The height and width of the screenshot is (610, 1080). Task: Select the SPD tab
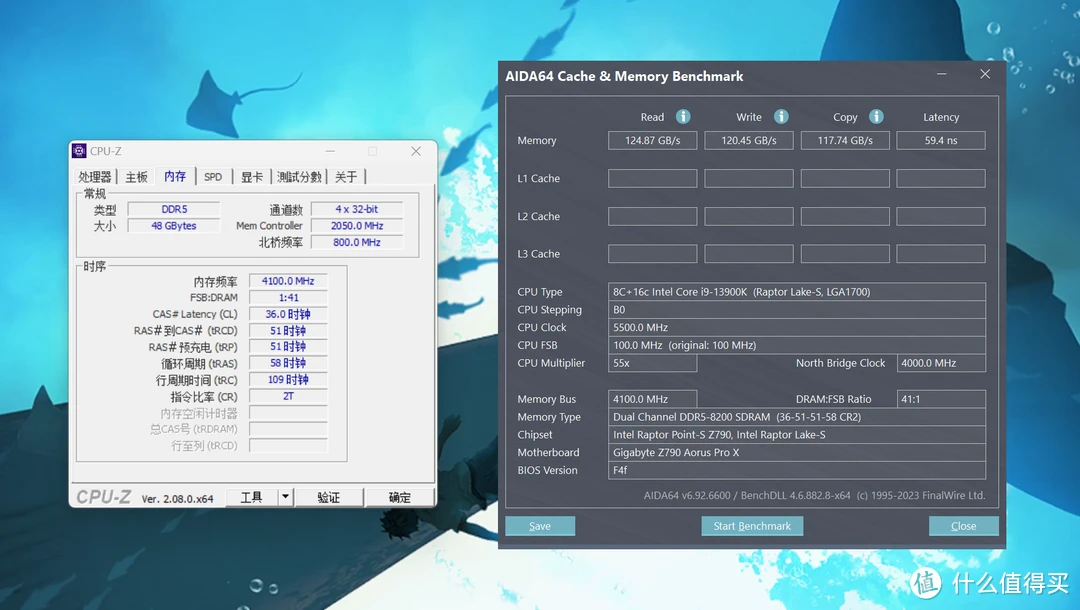tap(213, 177)
